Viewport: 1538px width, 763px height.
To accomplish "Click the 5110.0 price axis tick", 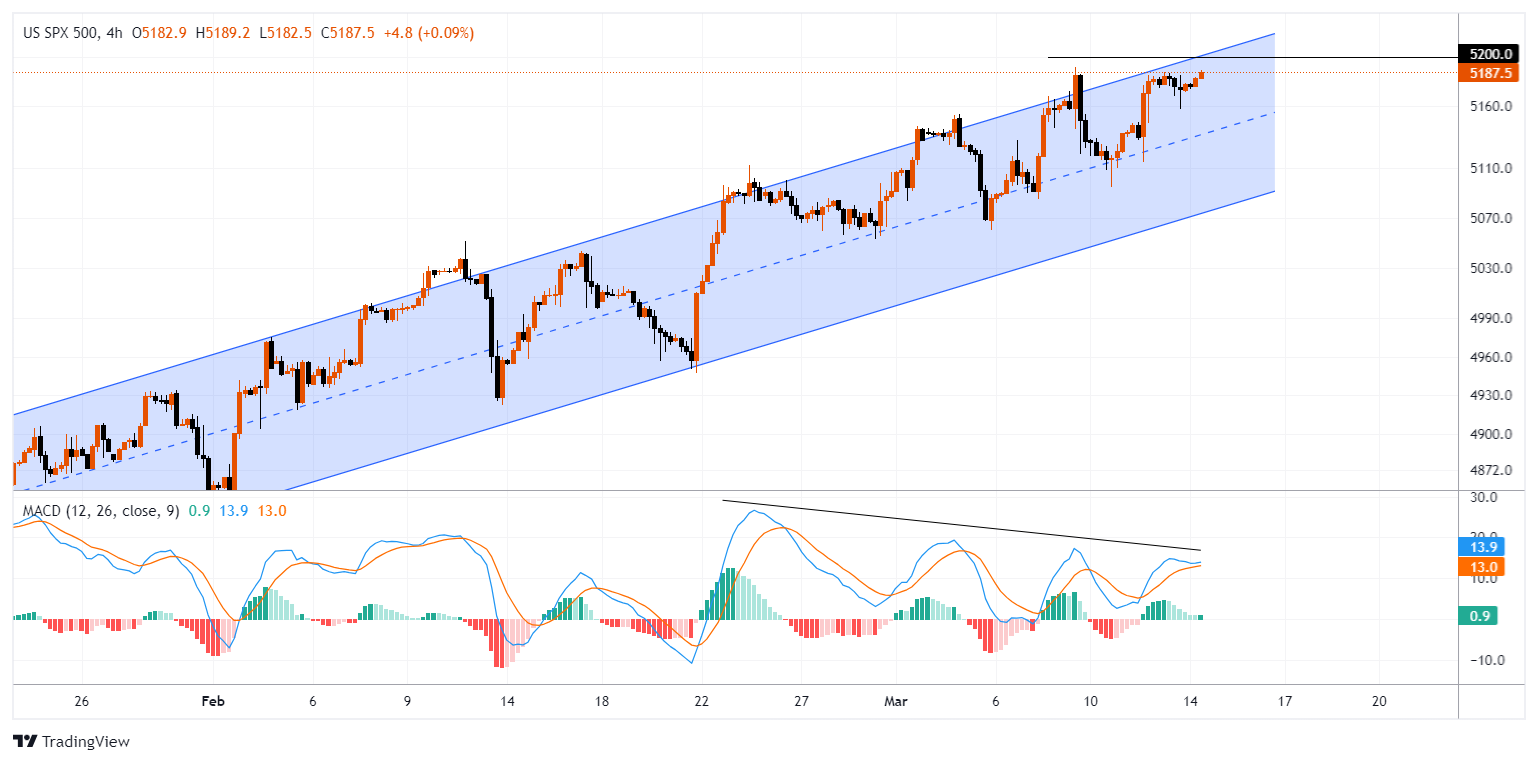I will pyautogui.click(x=1490, y=169).
